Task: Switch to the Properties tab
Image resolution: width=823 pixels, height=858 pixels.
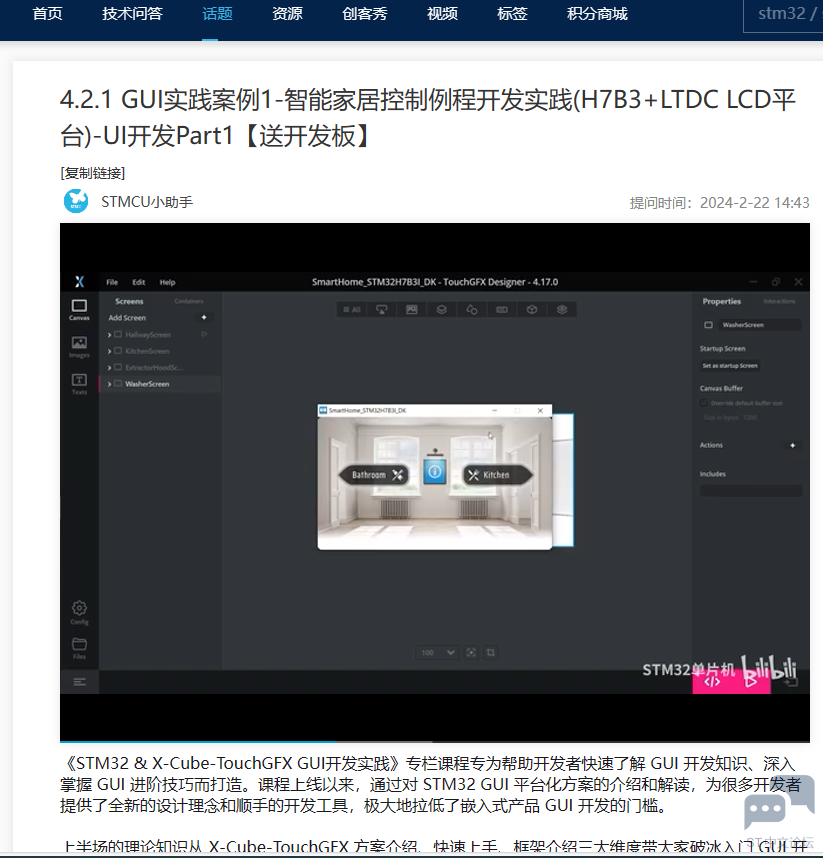Action: click(x=722, y=301)
